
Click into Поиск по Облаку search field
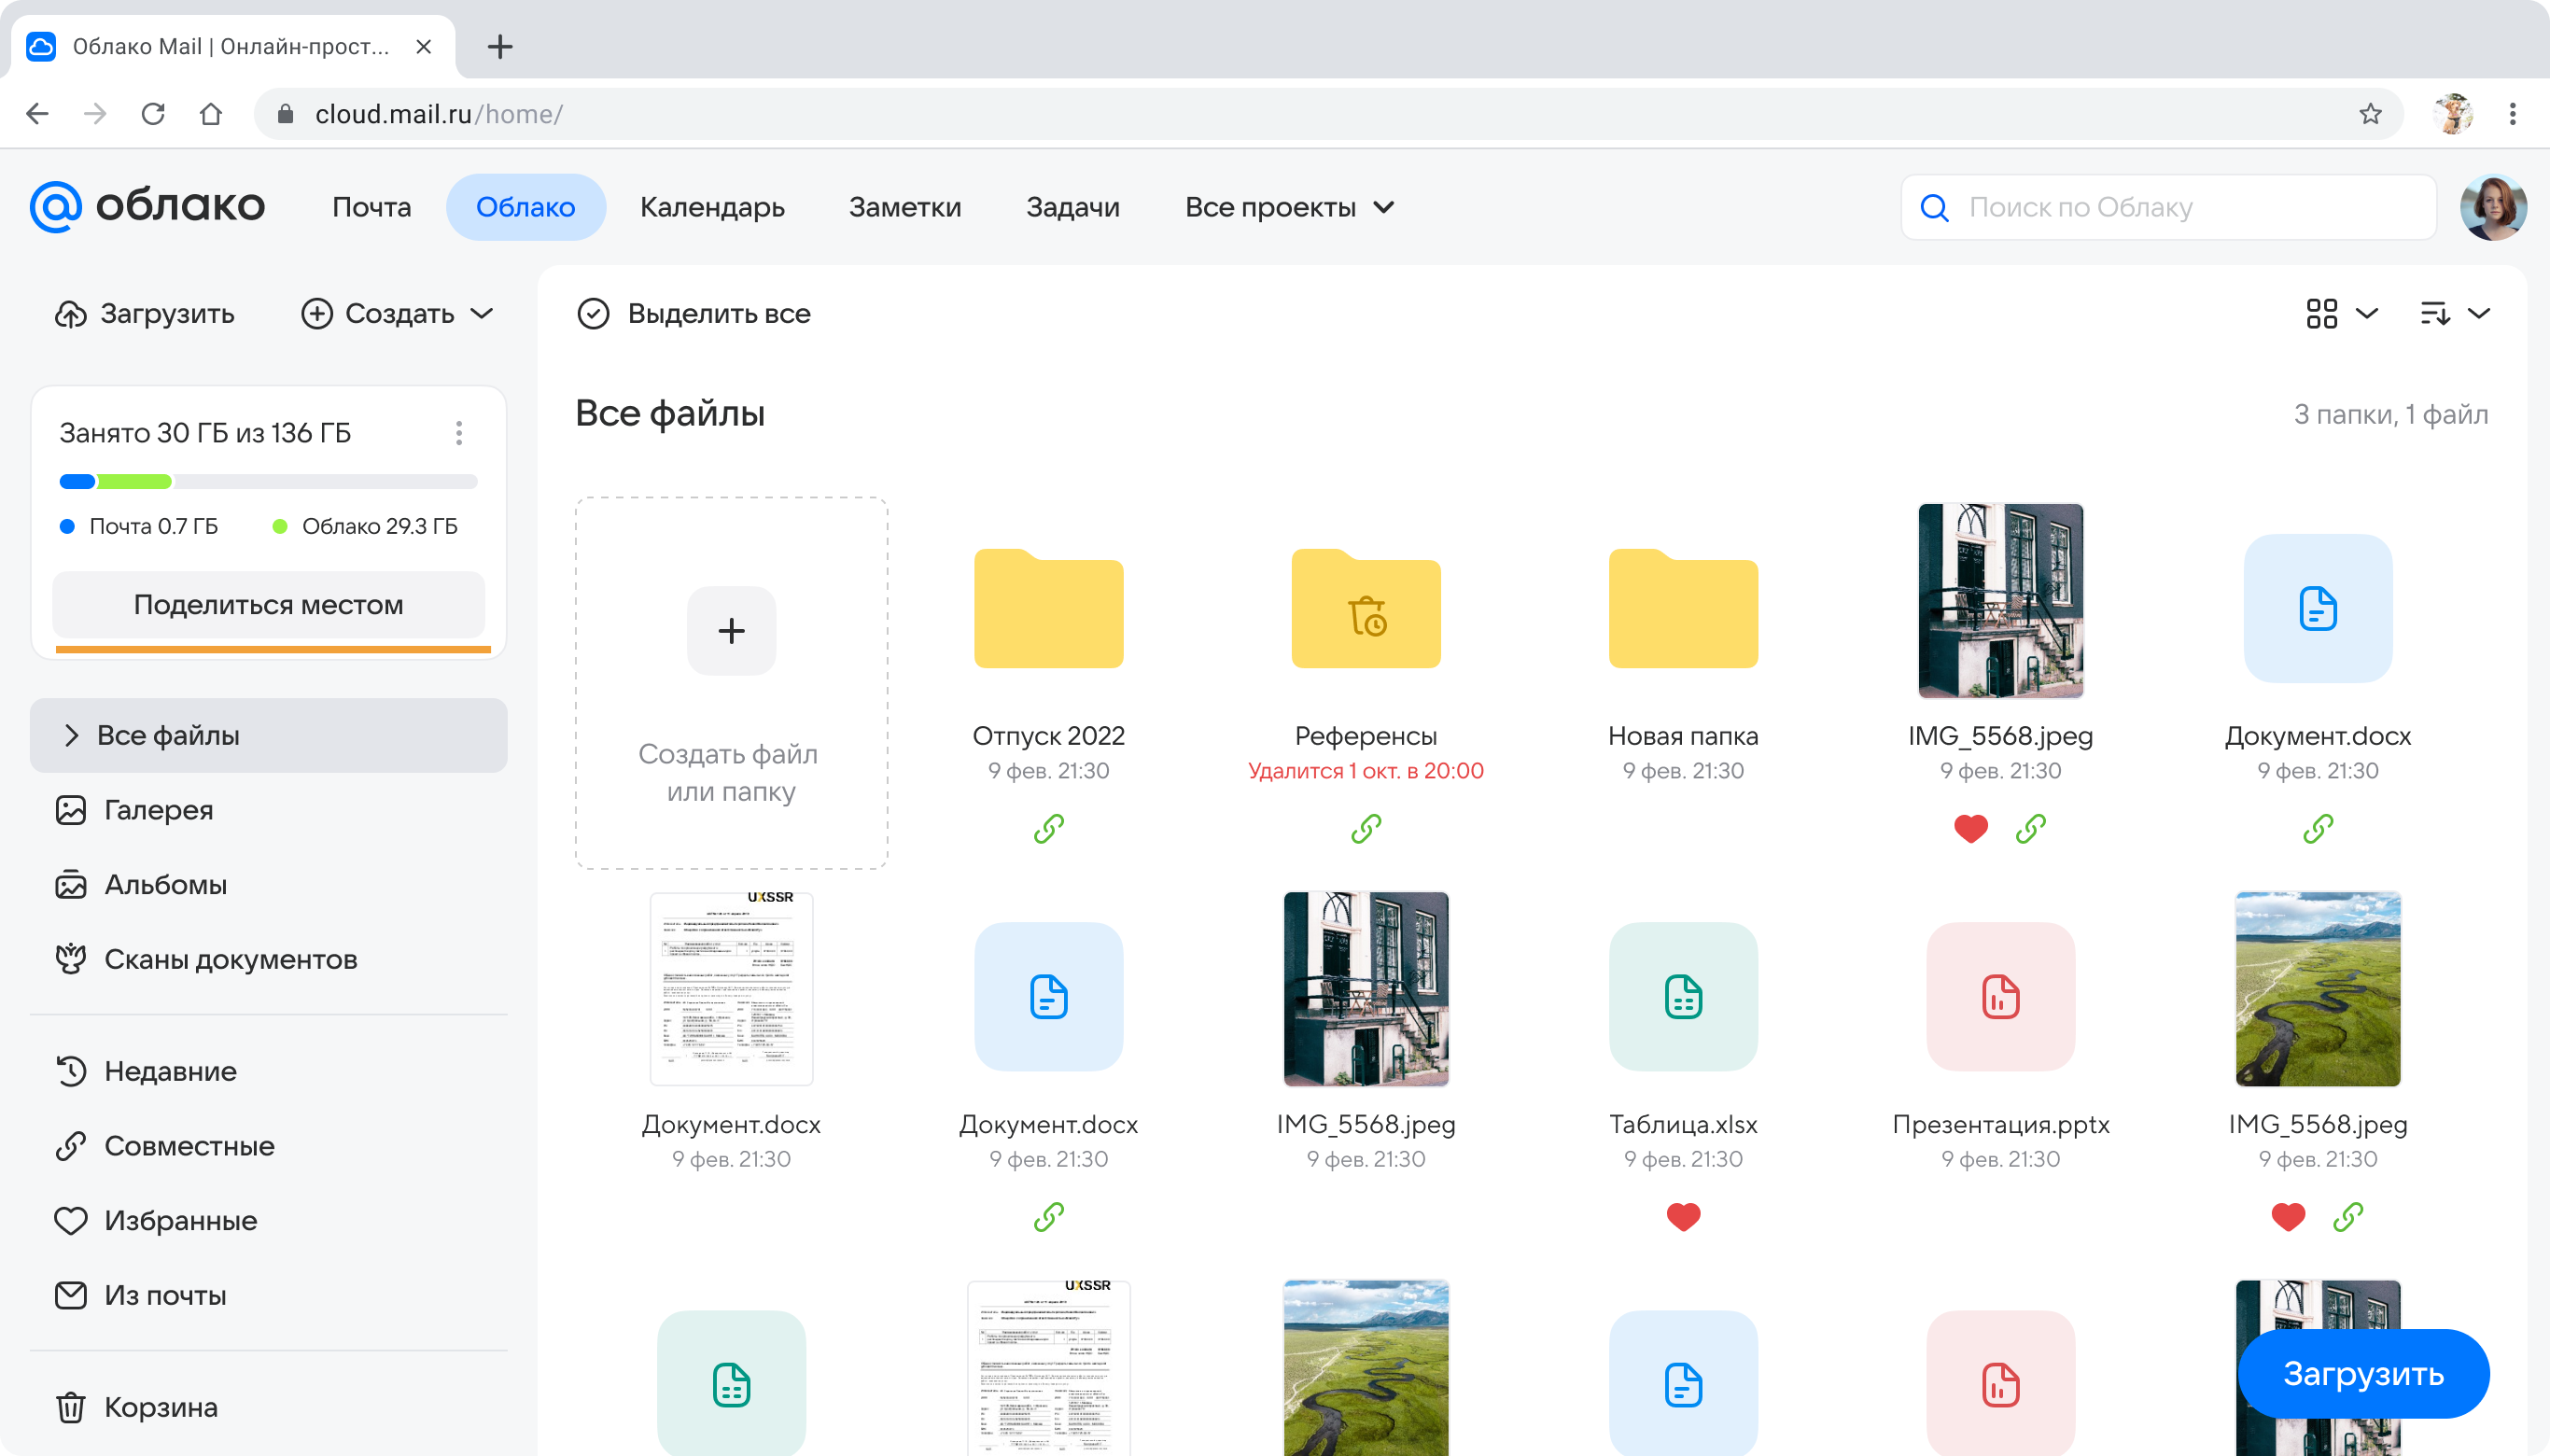pos(2168,207)
